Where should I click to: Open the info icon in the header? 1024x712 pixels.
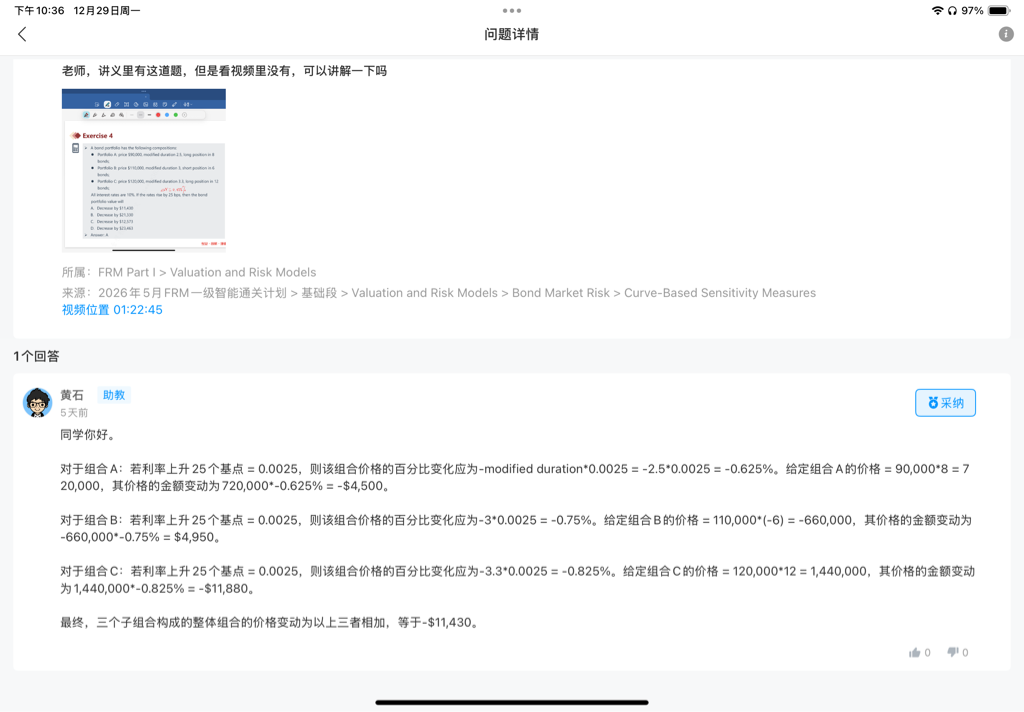coord(1006,34)
